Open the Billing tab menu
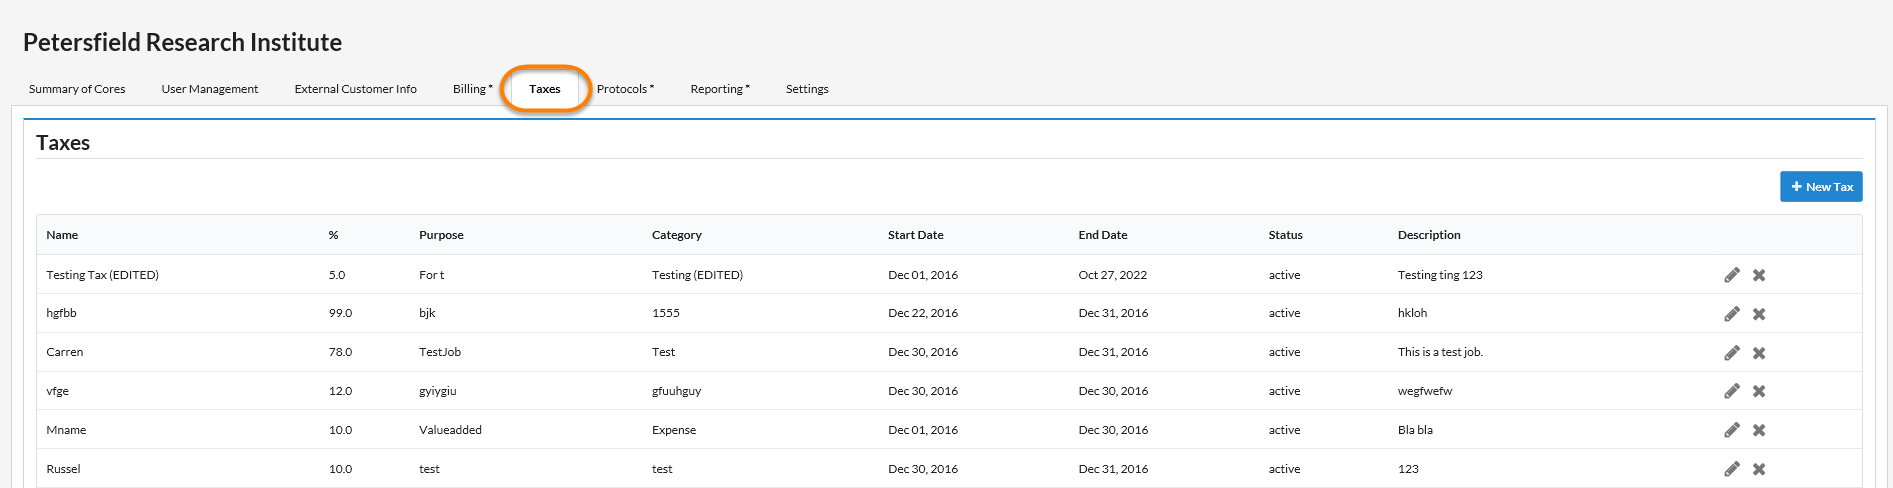 (472, 89)
